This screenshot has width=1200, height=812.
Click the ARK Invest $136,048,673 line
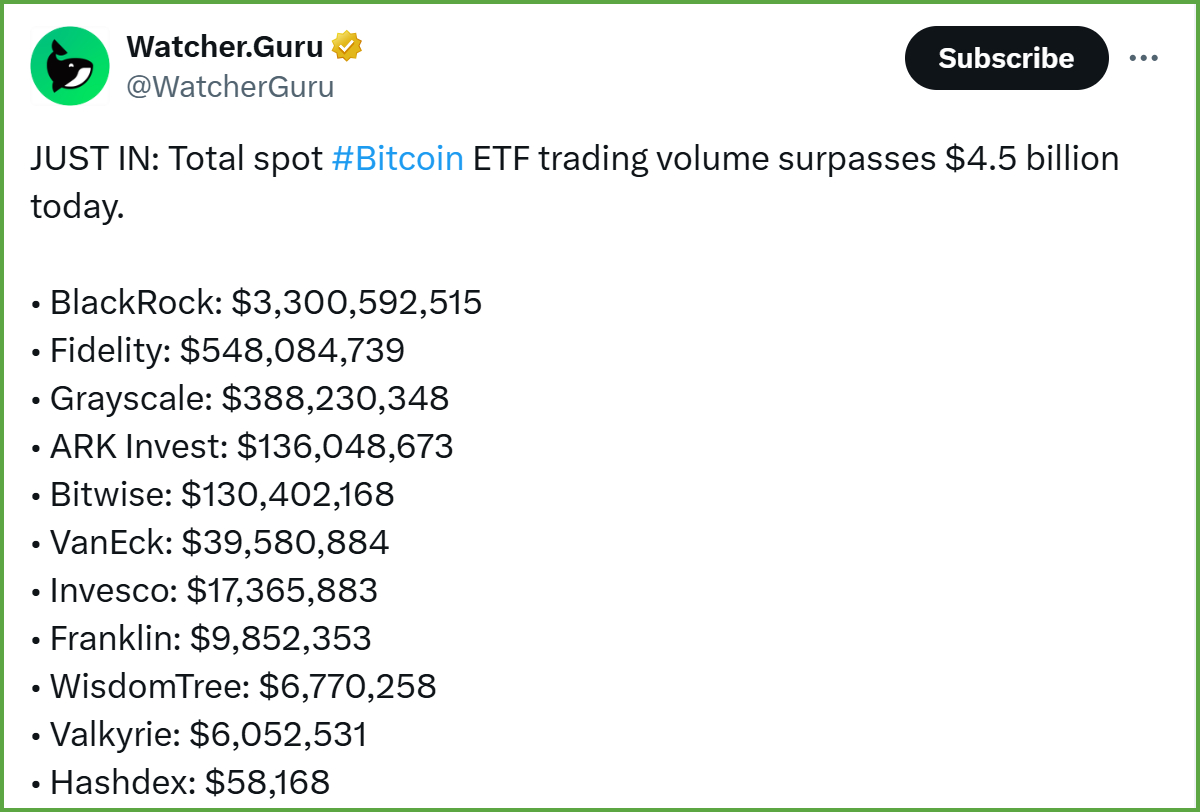[x=242, y=446]
